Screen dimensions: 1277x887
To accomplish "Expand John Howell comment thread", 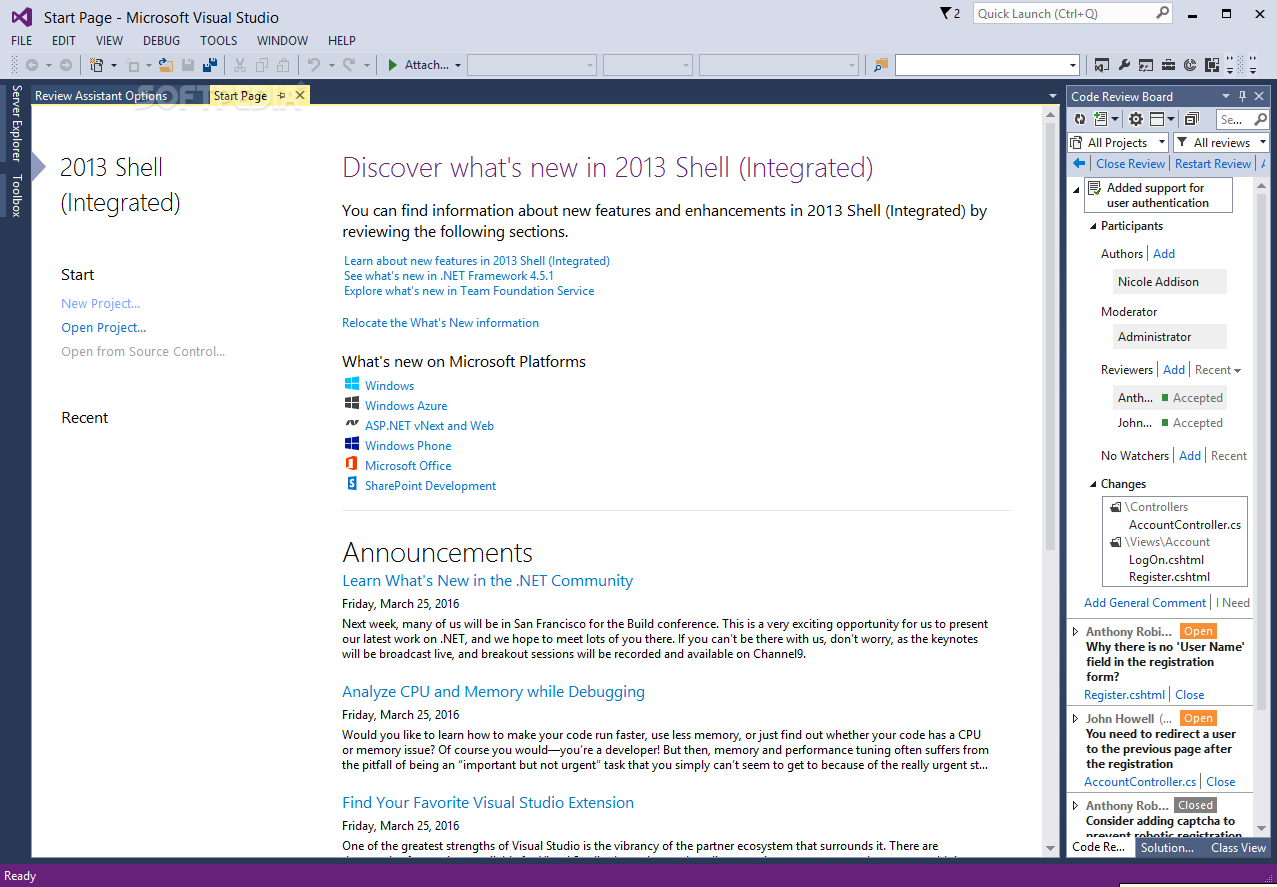I will point(1076,719).
